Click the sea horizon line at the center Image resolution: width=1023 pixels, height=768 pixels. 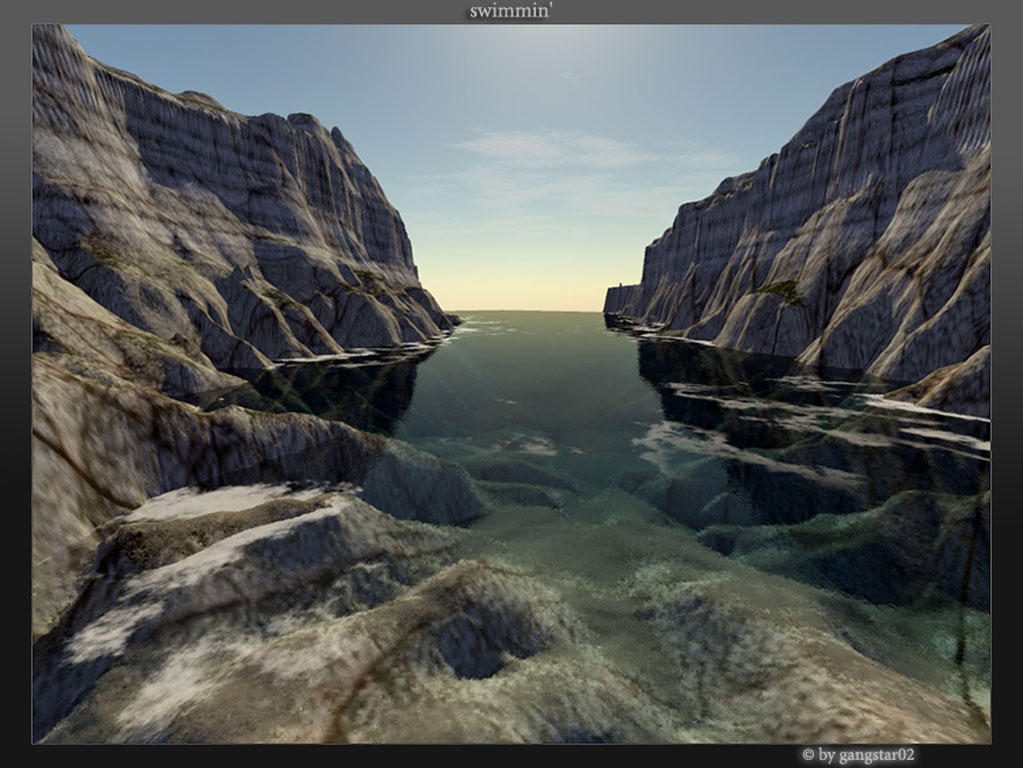[525, 311]
